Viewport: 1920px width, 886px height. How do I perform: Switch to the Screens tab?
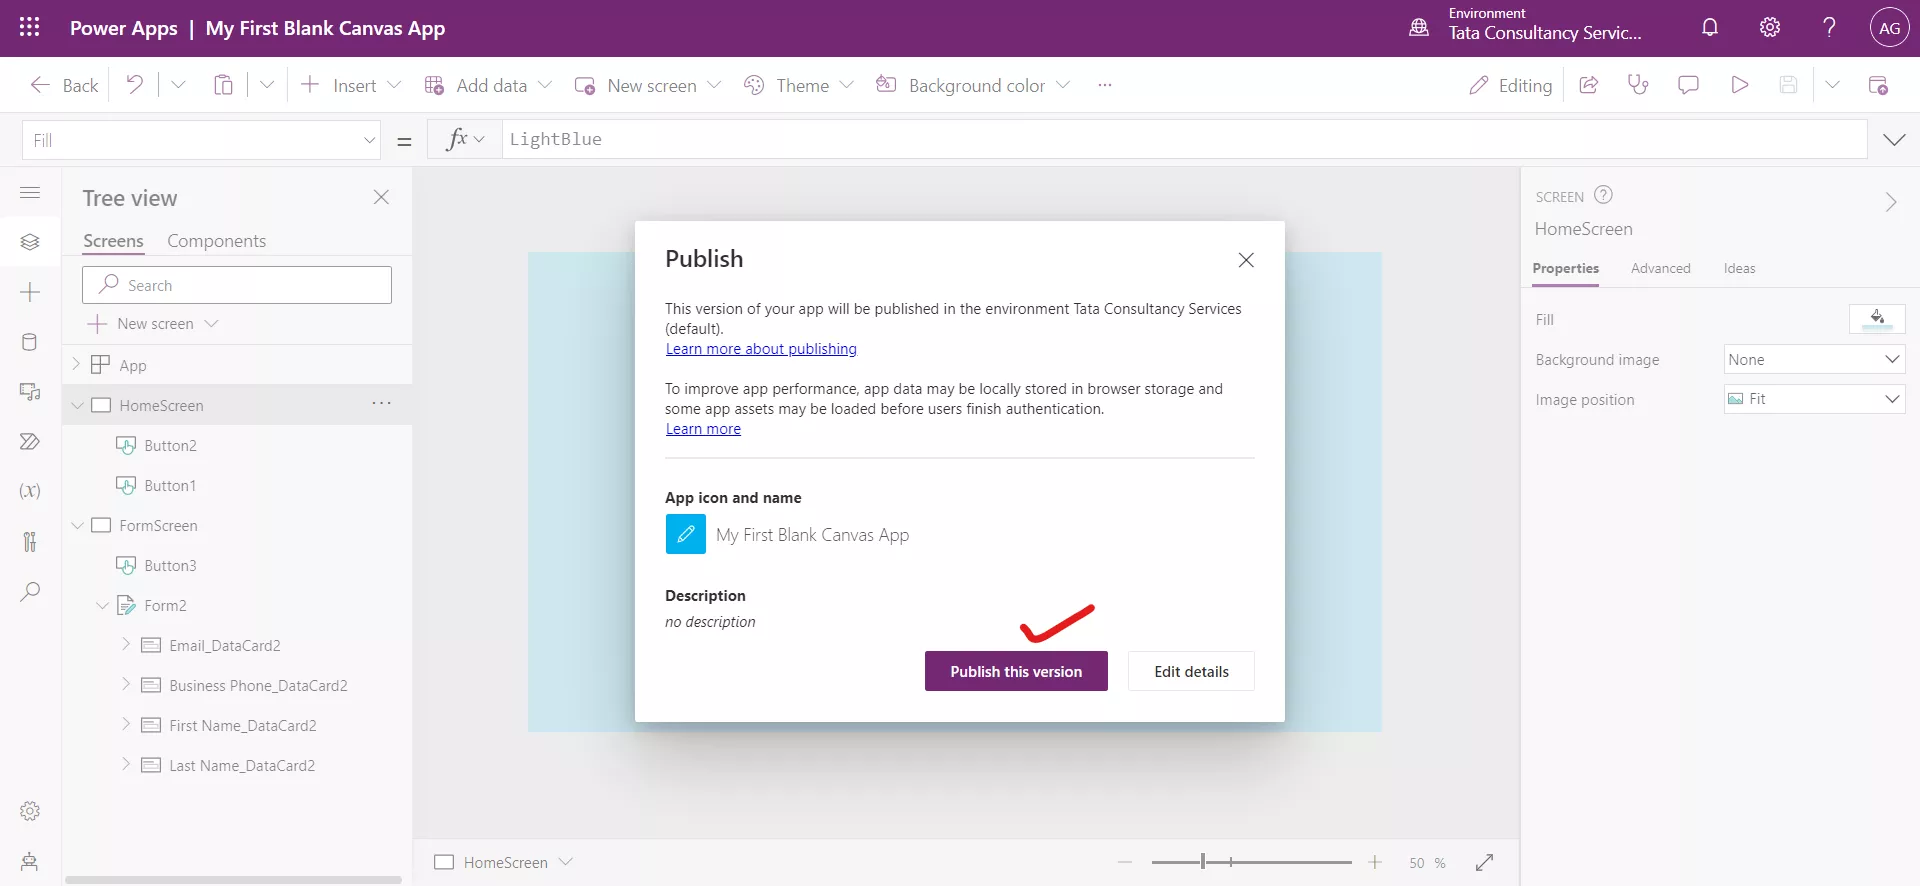[x=113, y=241]
